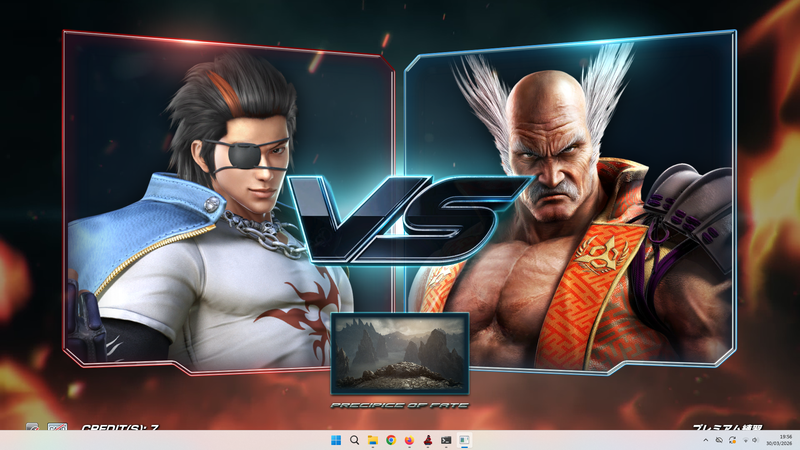This screenshot has width=800, height=450.
Task: Open the volume tray icon
Action: pyautogui.click(x=755, y=440)
